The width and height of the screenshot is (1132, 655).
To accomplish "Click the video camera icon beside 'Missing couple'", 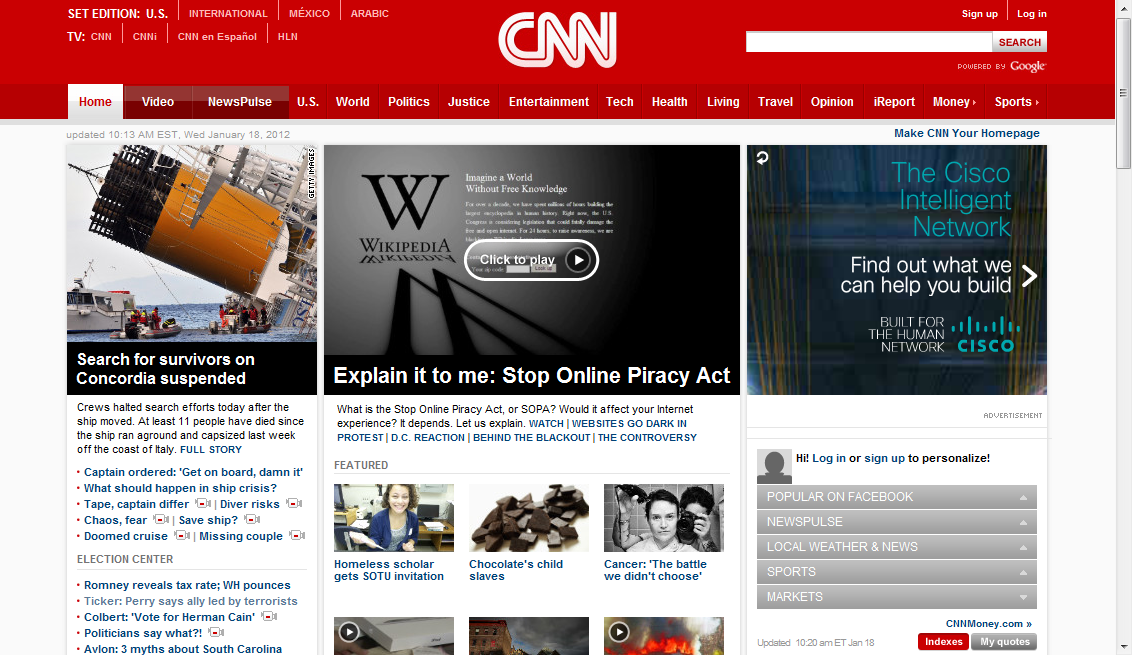I will coord(297,535).
